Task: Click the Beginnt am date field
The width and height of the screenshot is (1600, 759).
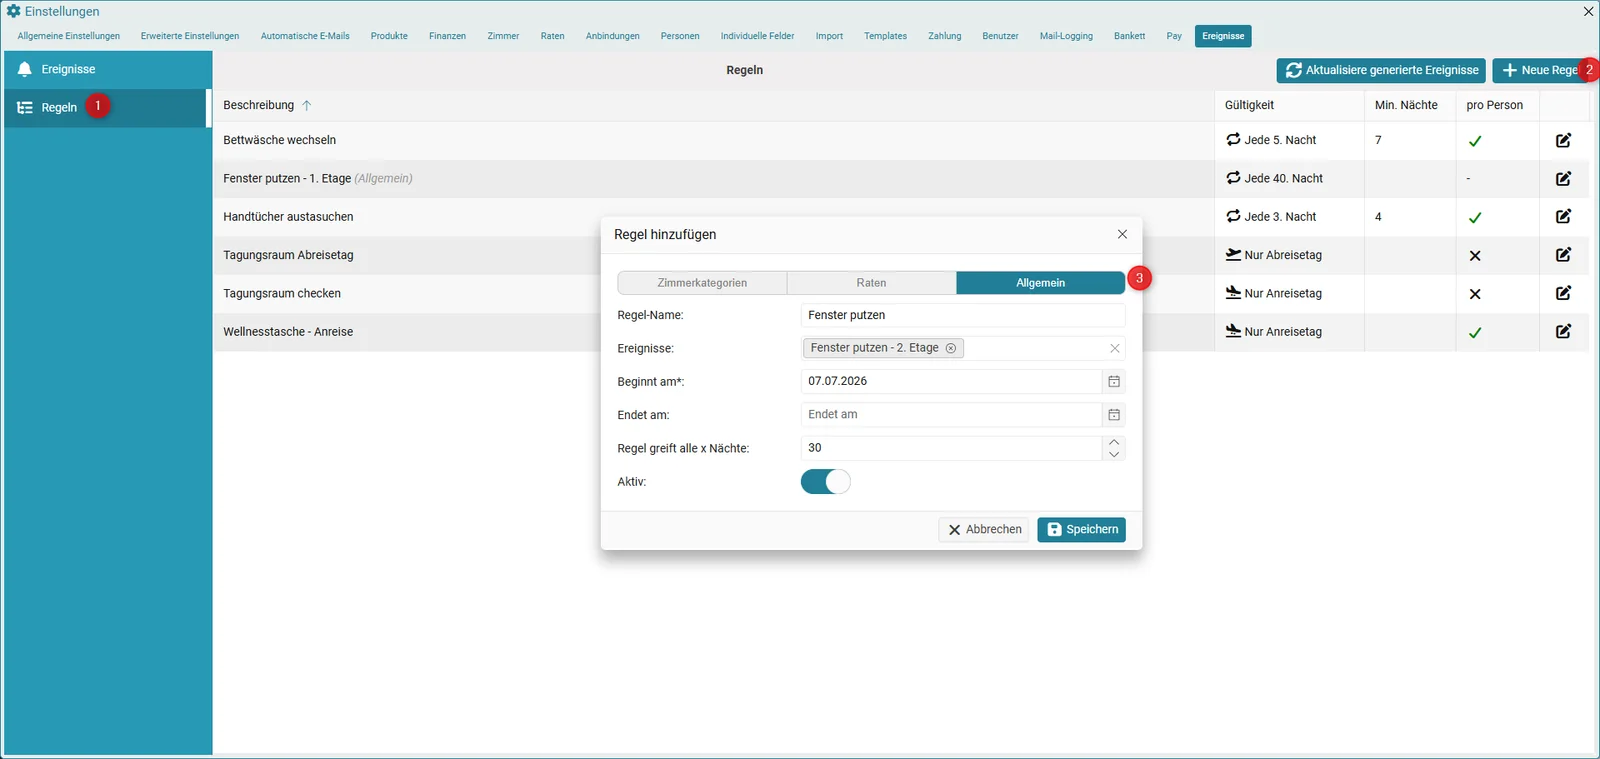Action: point(951,381)
